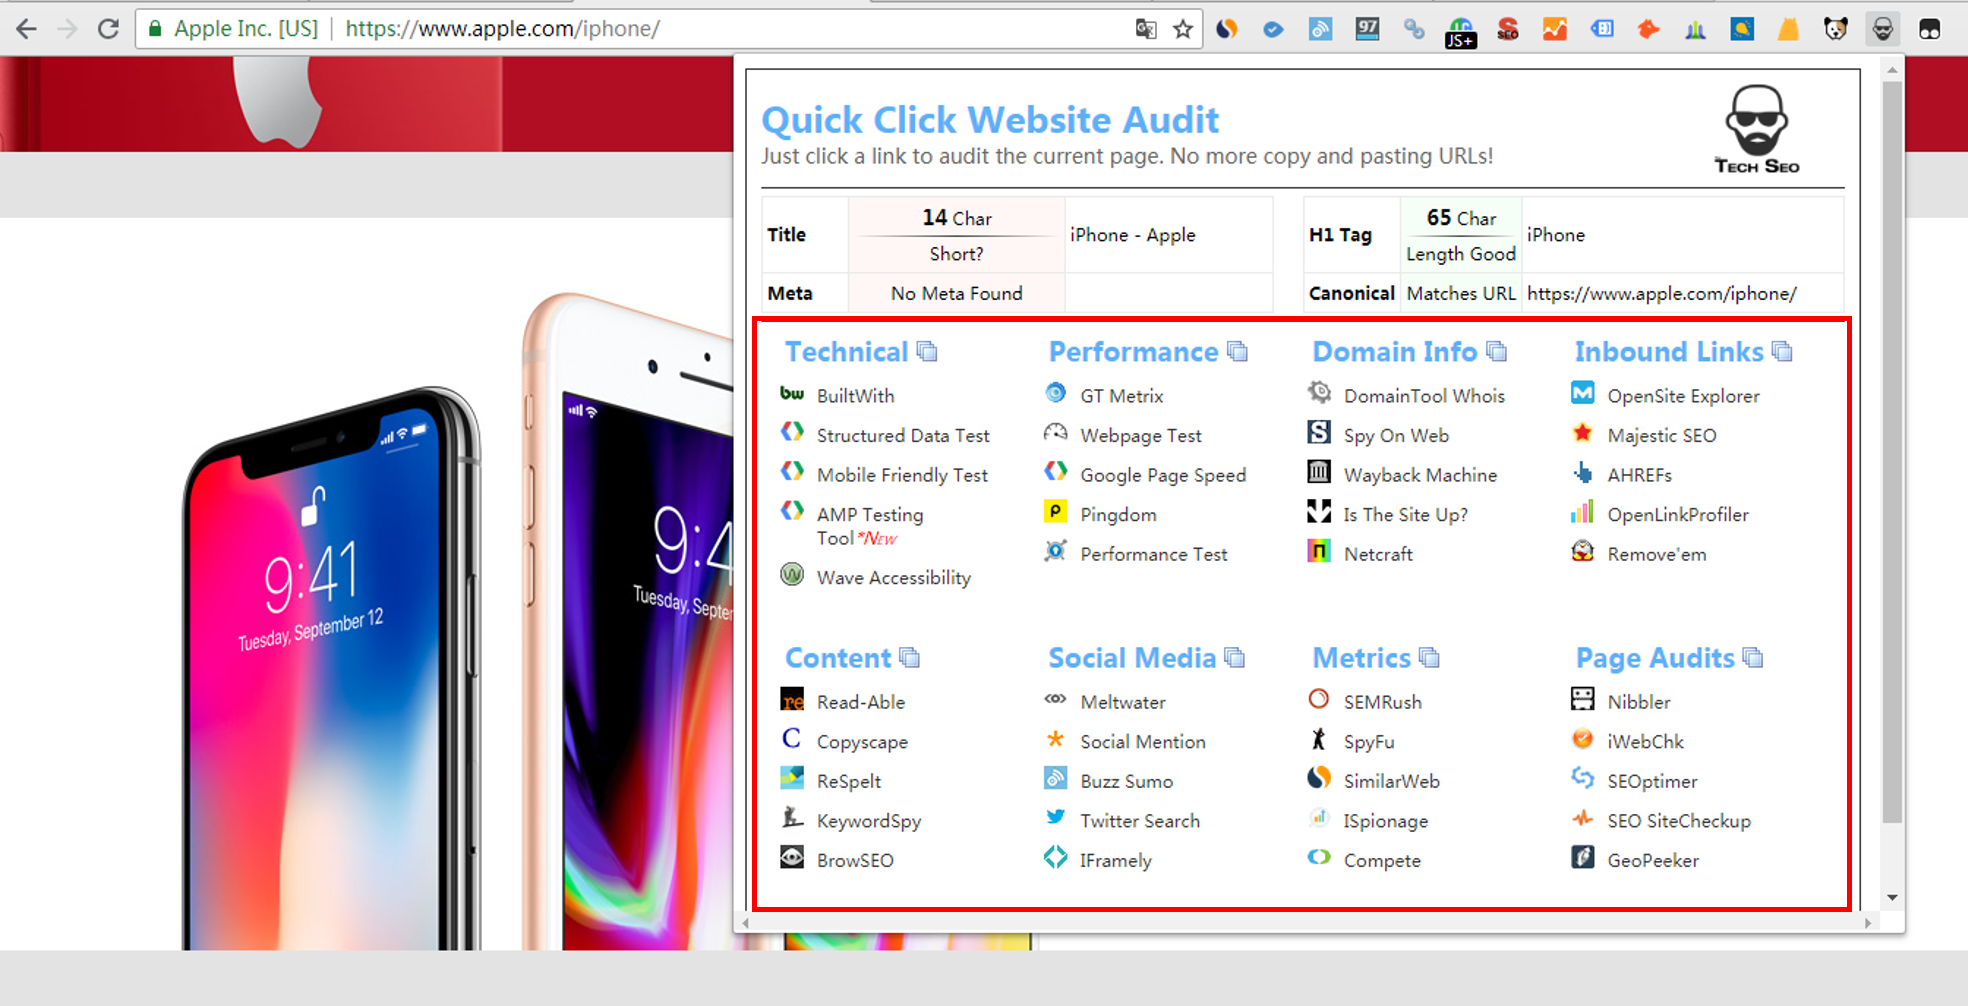Click the browser back arrow button
The height and width of the screenshot is (1006, 1968).
[x=27, y=29]
